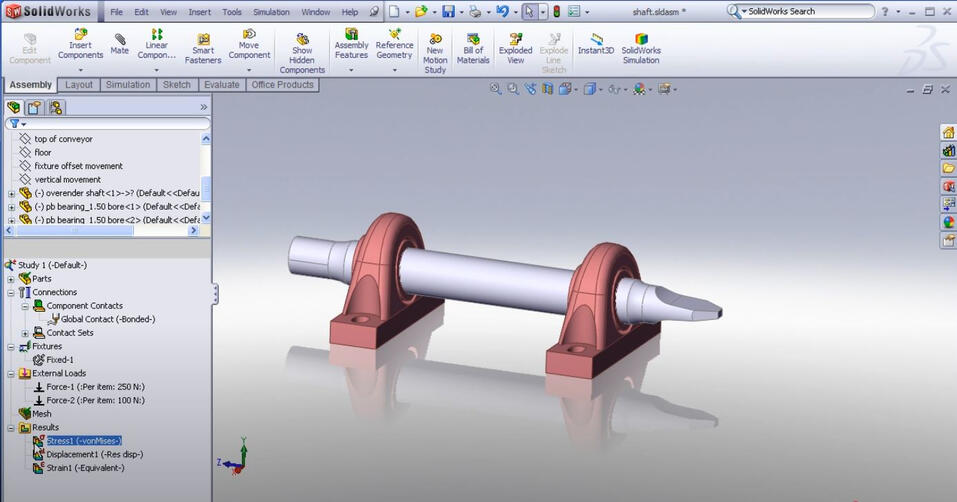This screenshot has height=502, width=957.
Task: Click the Mesh item in study tree
Action: [x=41, y=413]
